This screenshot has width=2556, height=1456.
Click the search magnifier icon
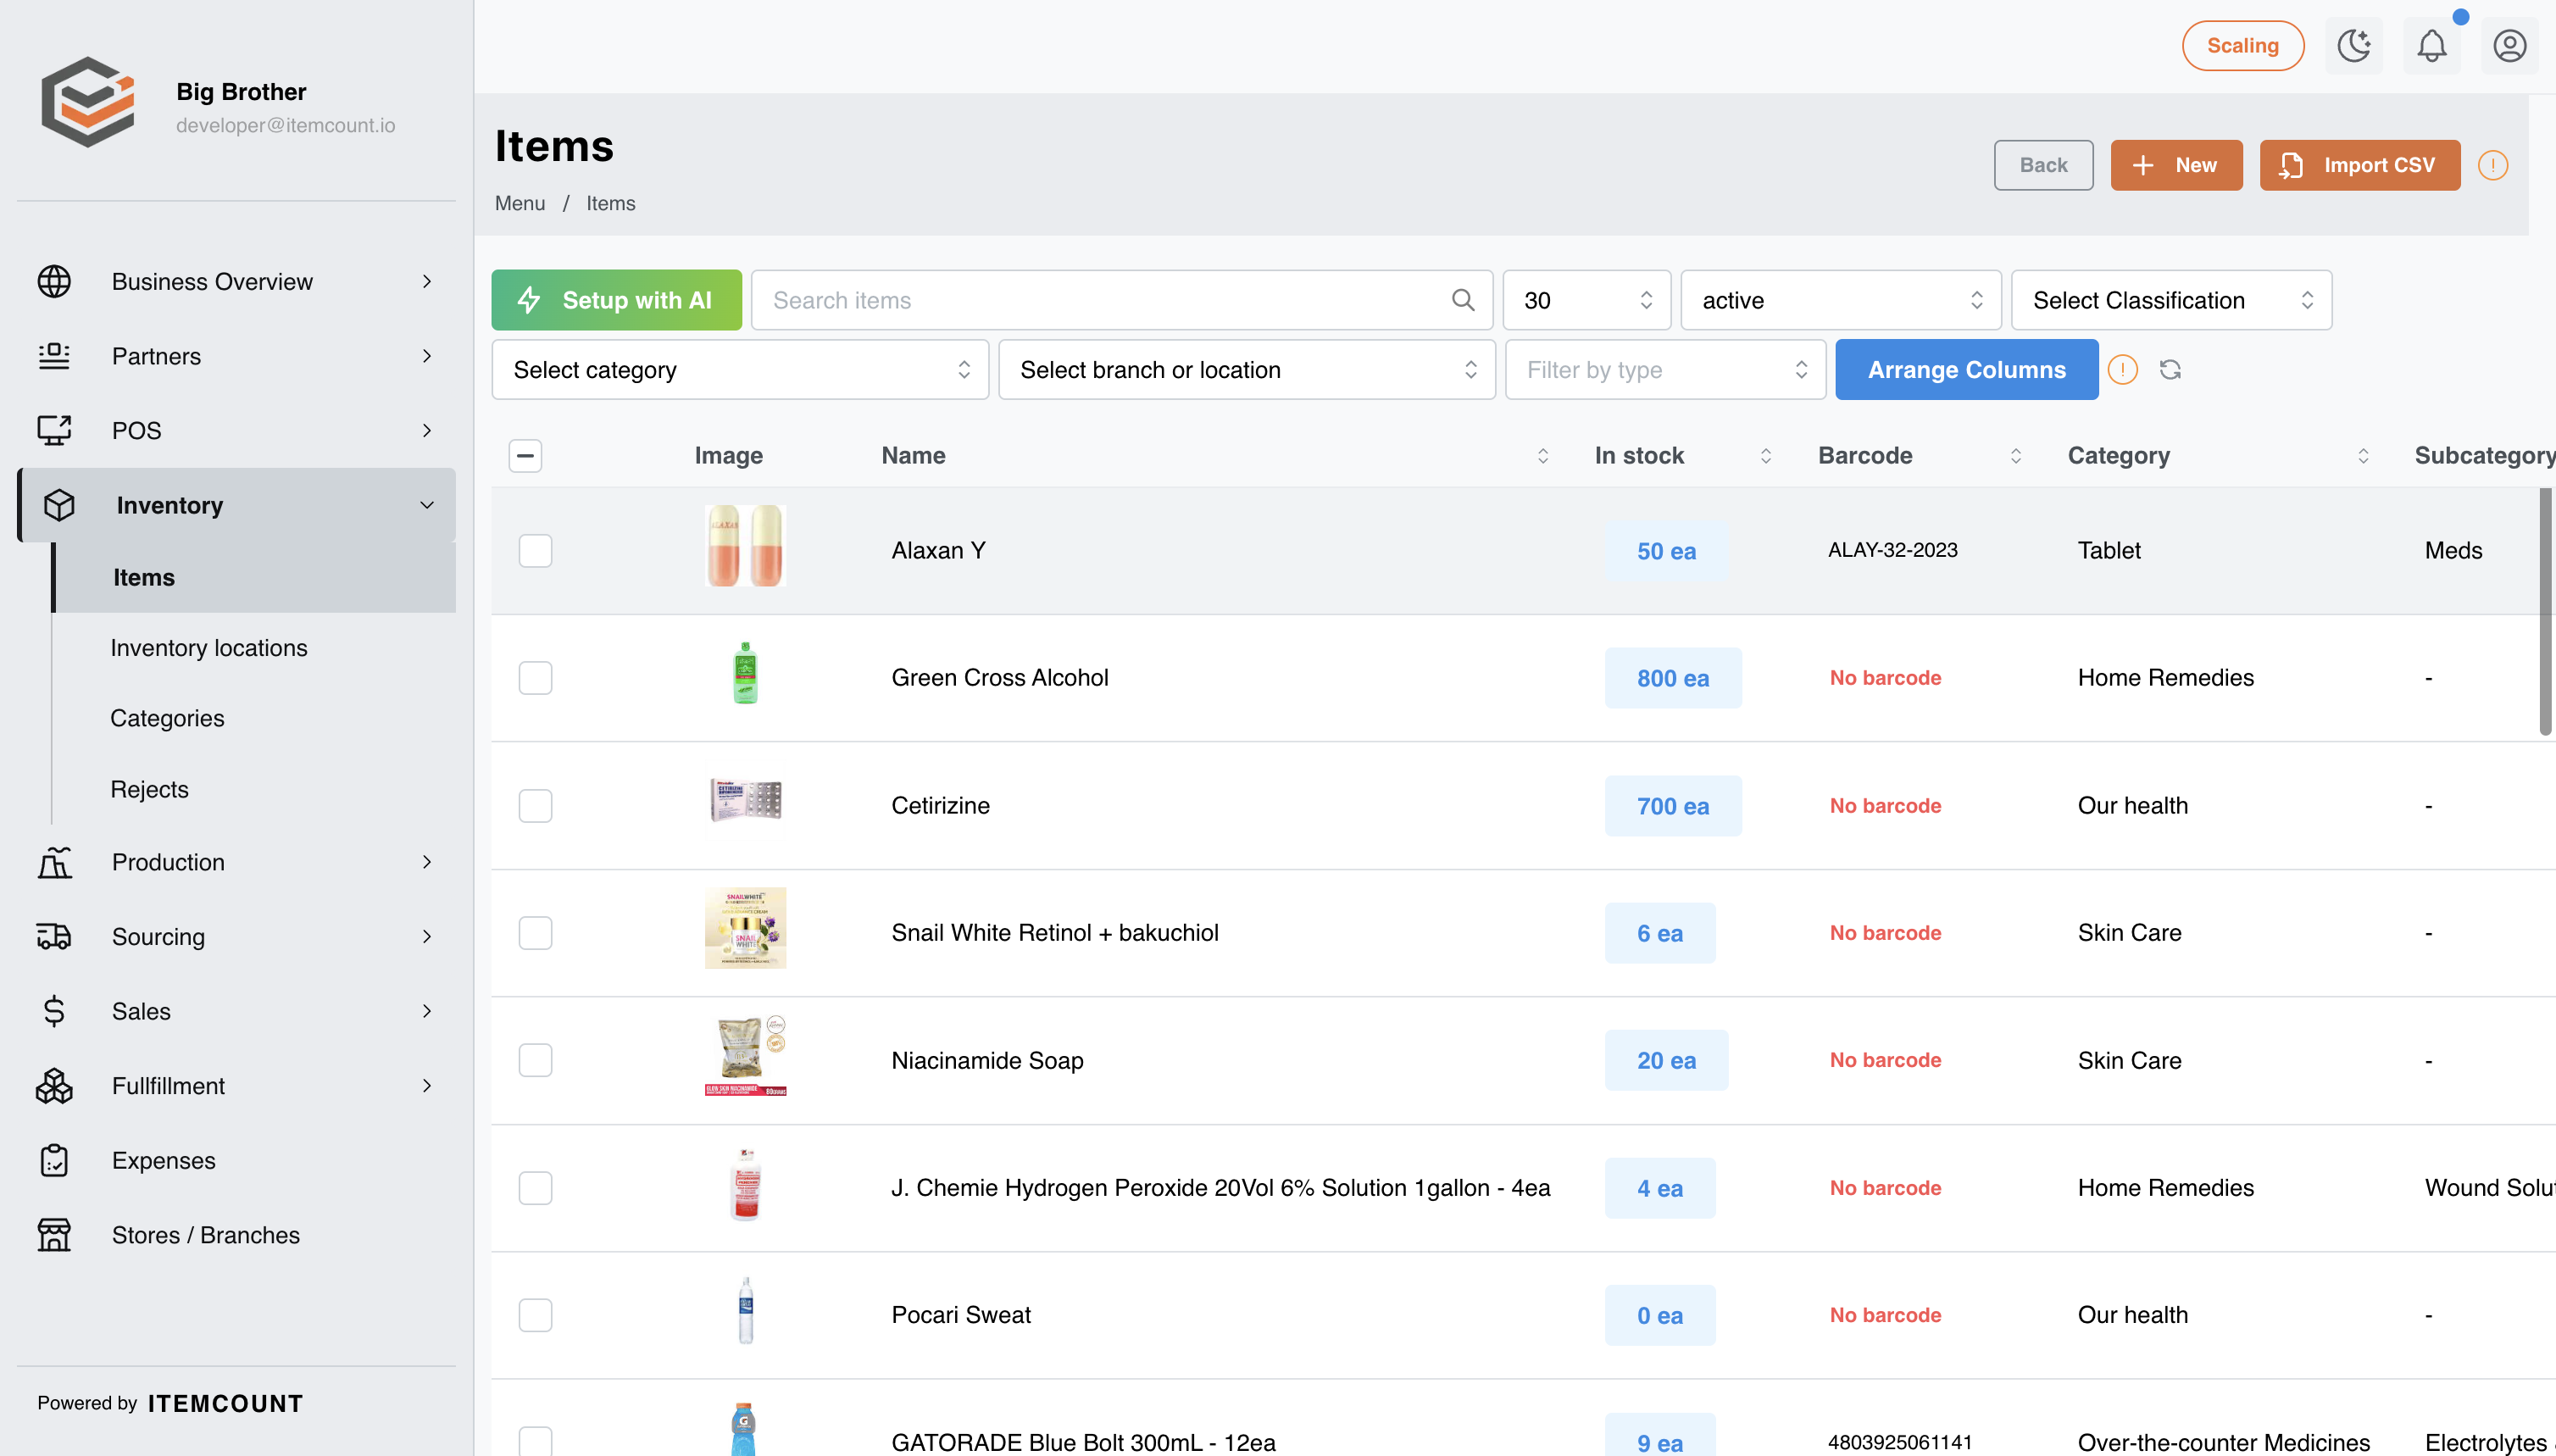click(x=1462, y=300)
